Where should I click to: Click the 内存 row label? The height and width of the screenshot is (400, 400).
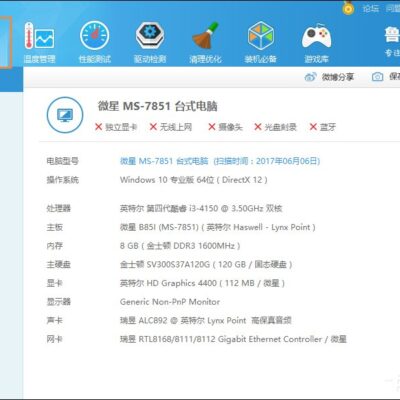point(54,246)
